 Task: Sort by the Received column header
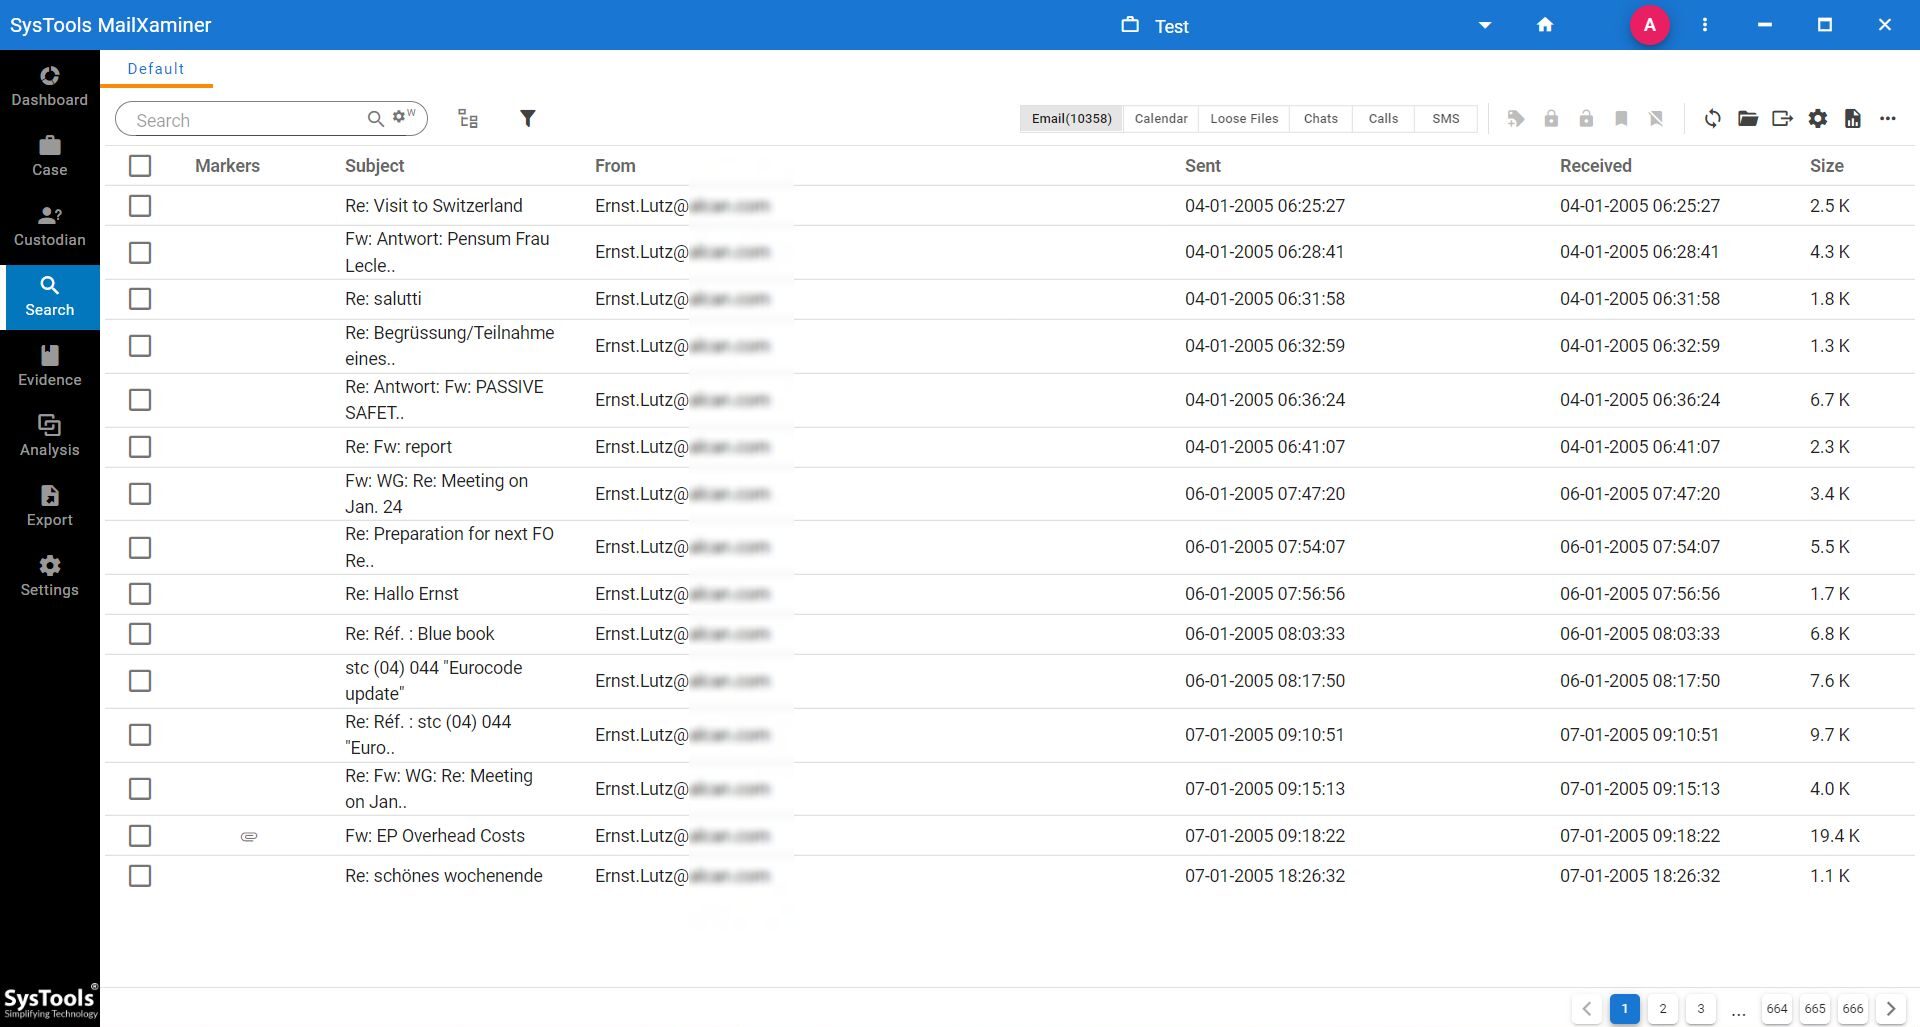click(x=1595, y=166)
